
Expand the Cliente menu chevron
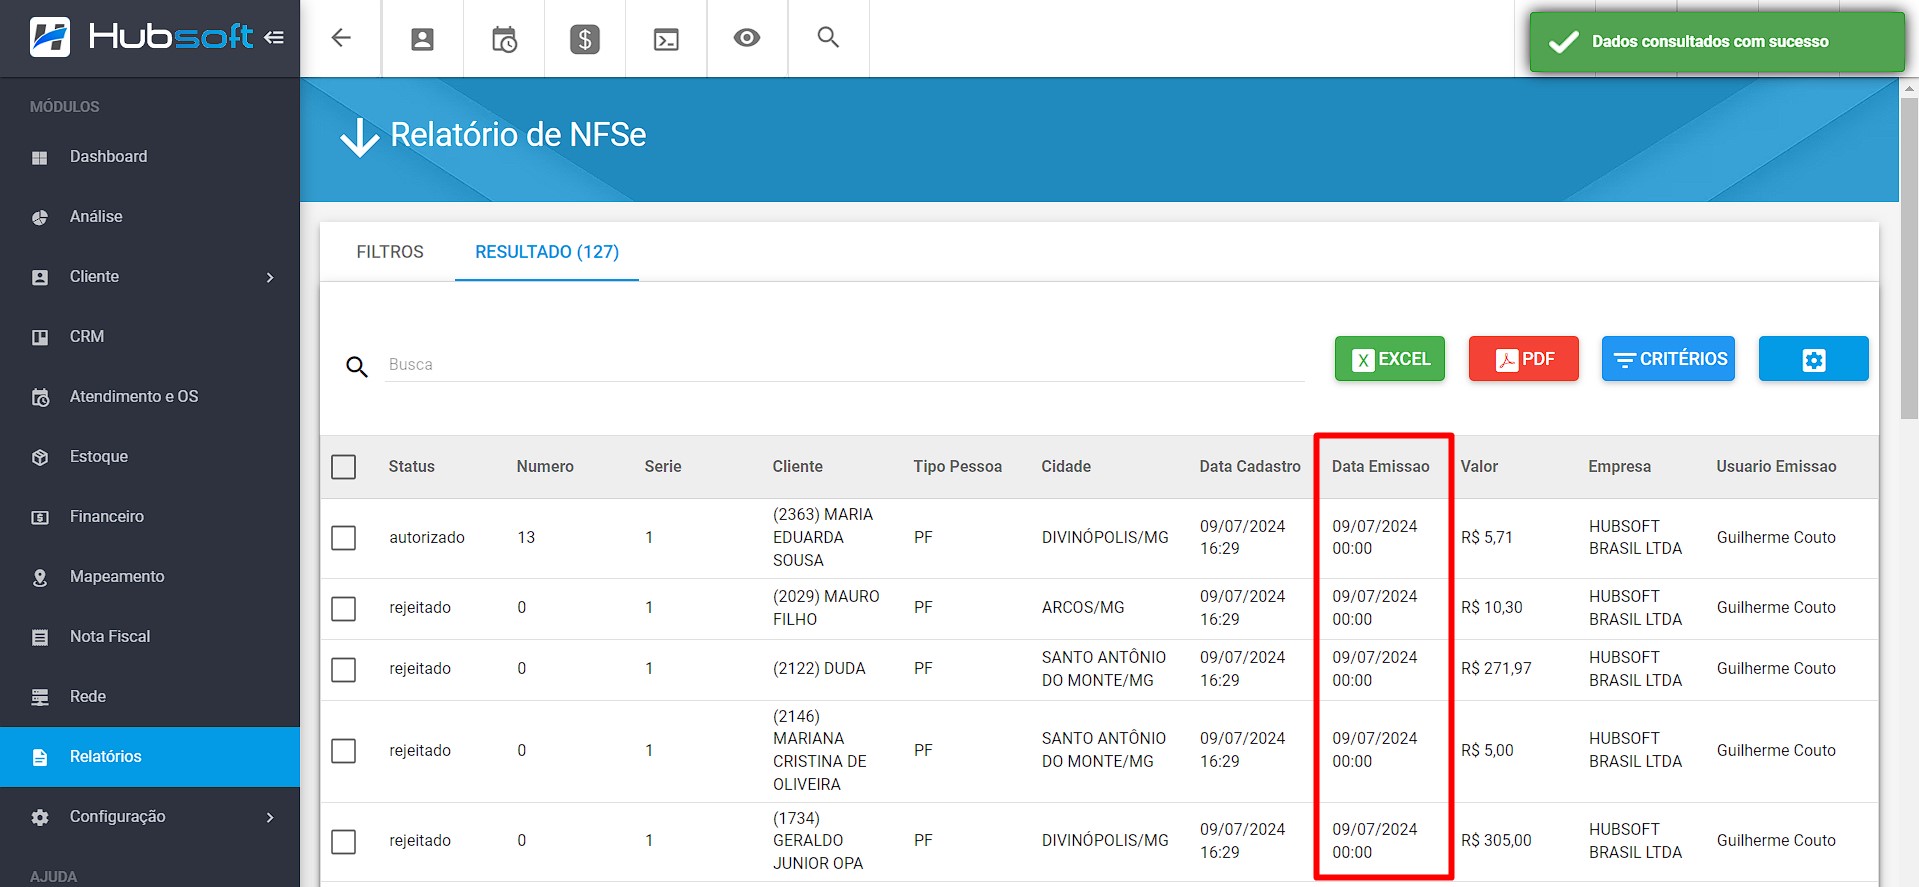[270, 277]
